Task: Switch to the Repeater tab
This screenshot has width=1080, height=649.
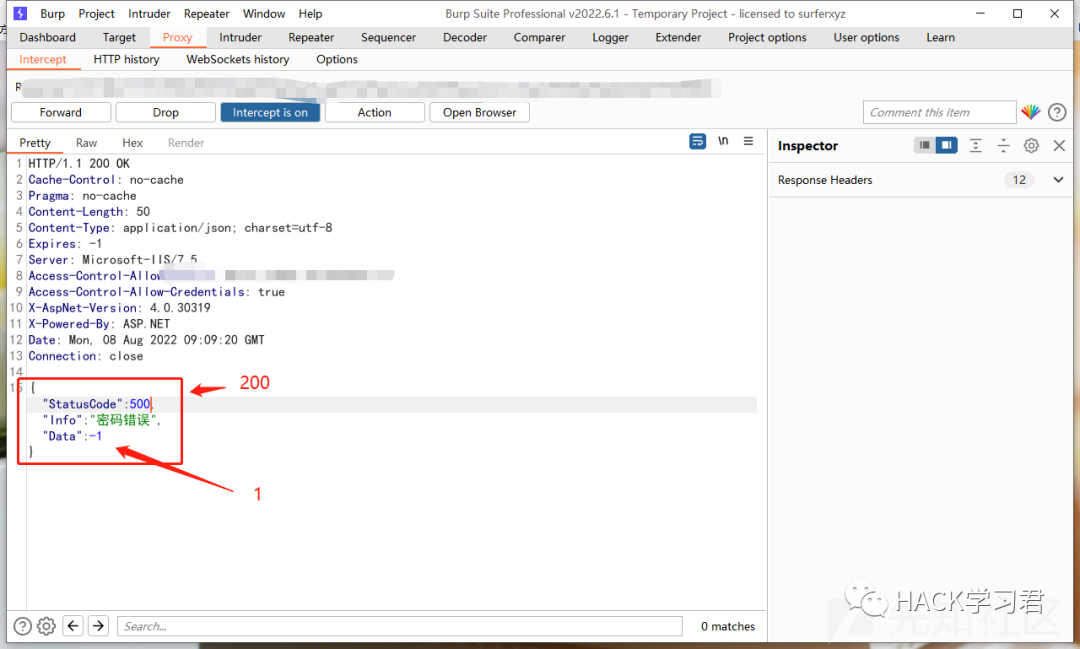Action: [311, 37]
